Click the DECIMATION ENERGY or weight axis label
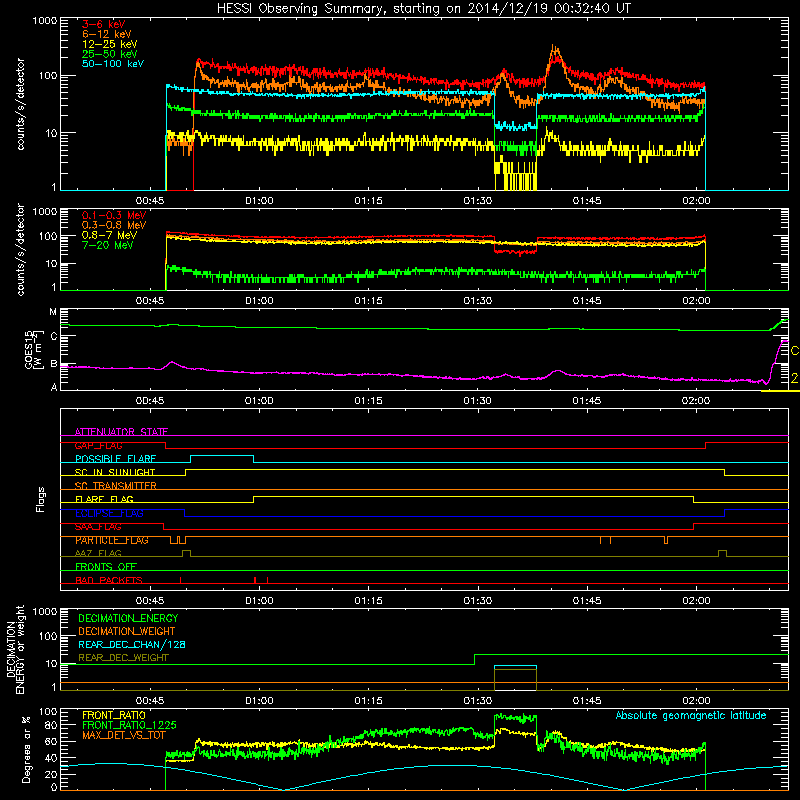 tap(15, 649)
